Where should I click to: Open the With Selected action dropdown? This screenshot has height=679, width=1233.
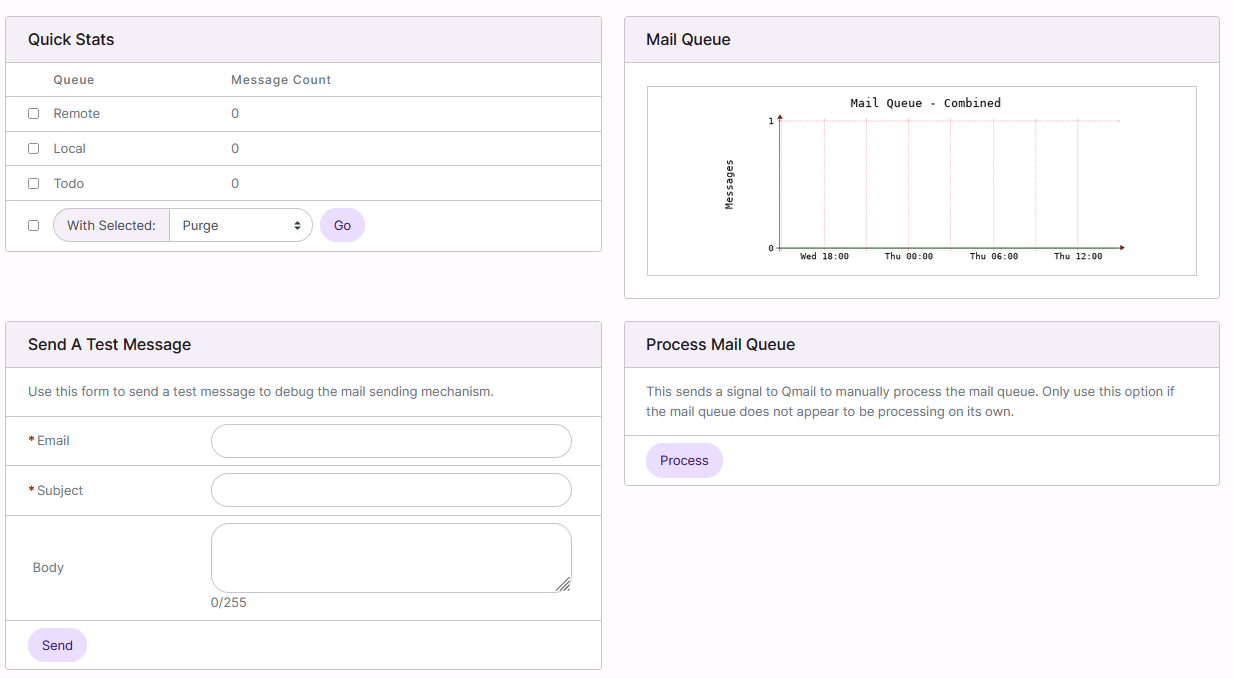[240, 225]
